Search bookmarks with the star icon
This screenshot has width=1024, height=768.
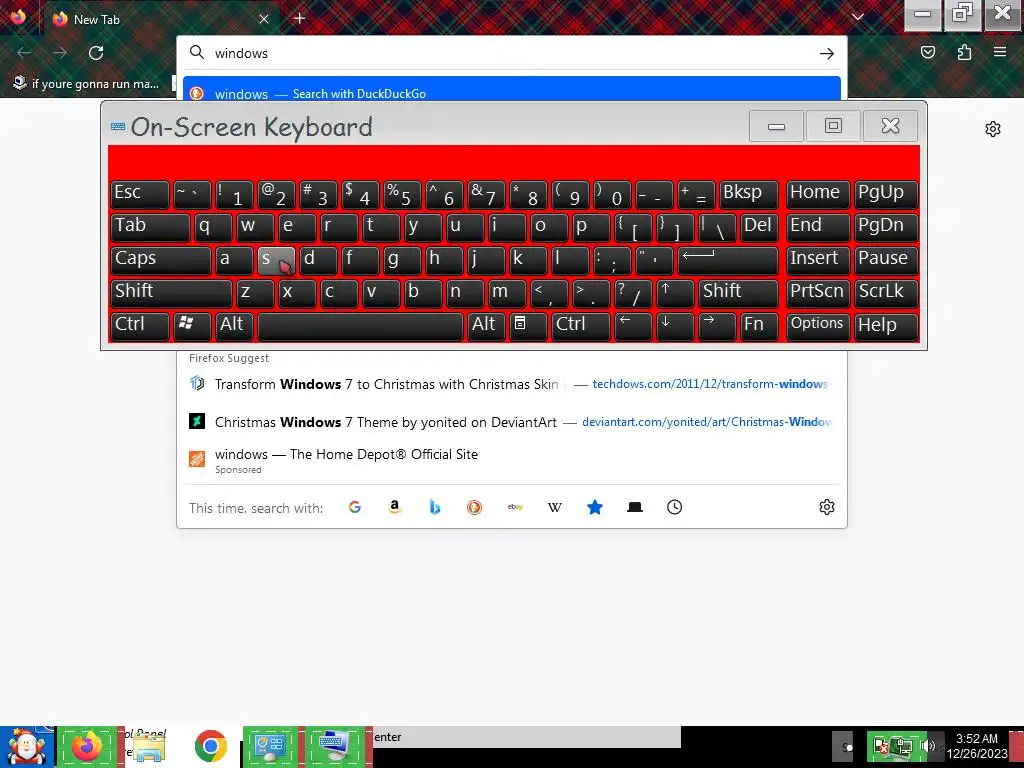(x=595, y=507)
